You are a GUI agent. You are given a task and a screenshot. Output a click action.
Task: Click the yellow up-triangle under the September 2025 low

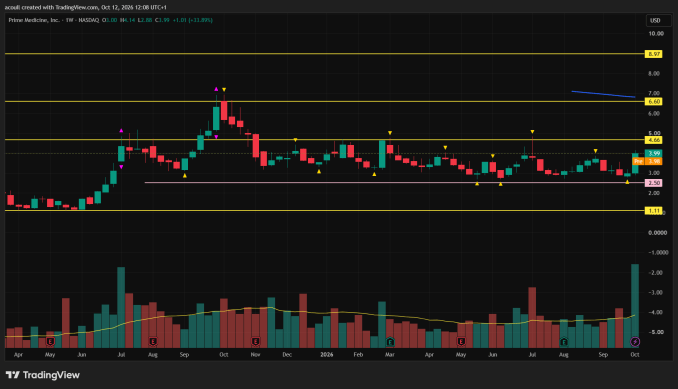tap(185, 175)
